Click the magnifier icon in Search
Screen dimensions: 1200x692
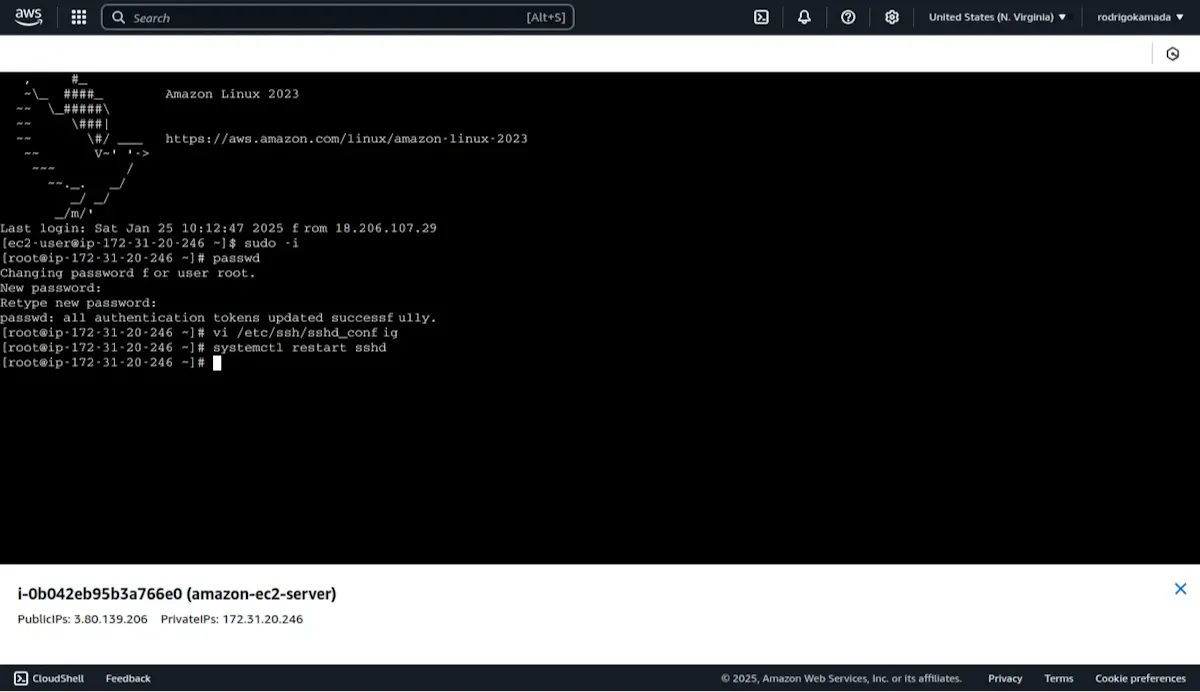click(x=118, y=17)
